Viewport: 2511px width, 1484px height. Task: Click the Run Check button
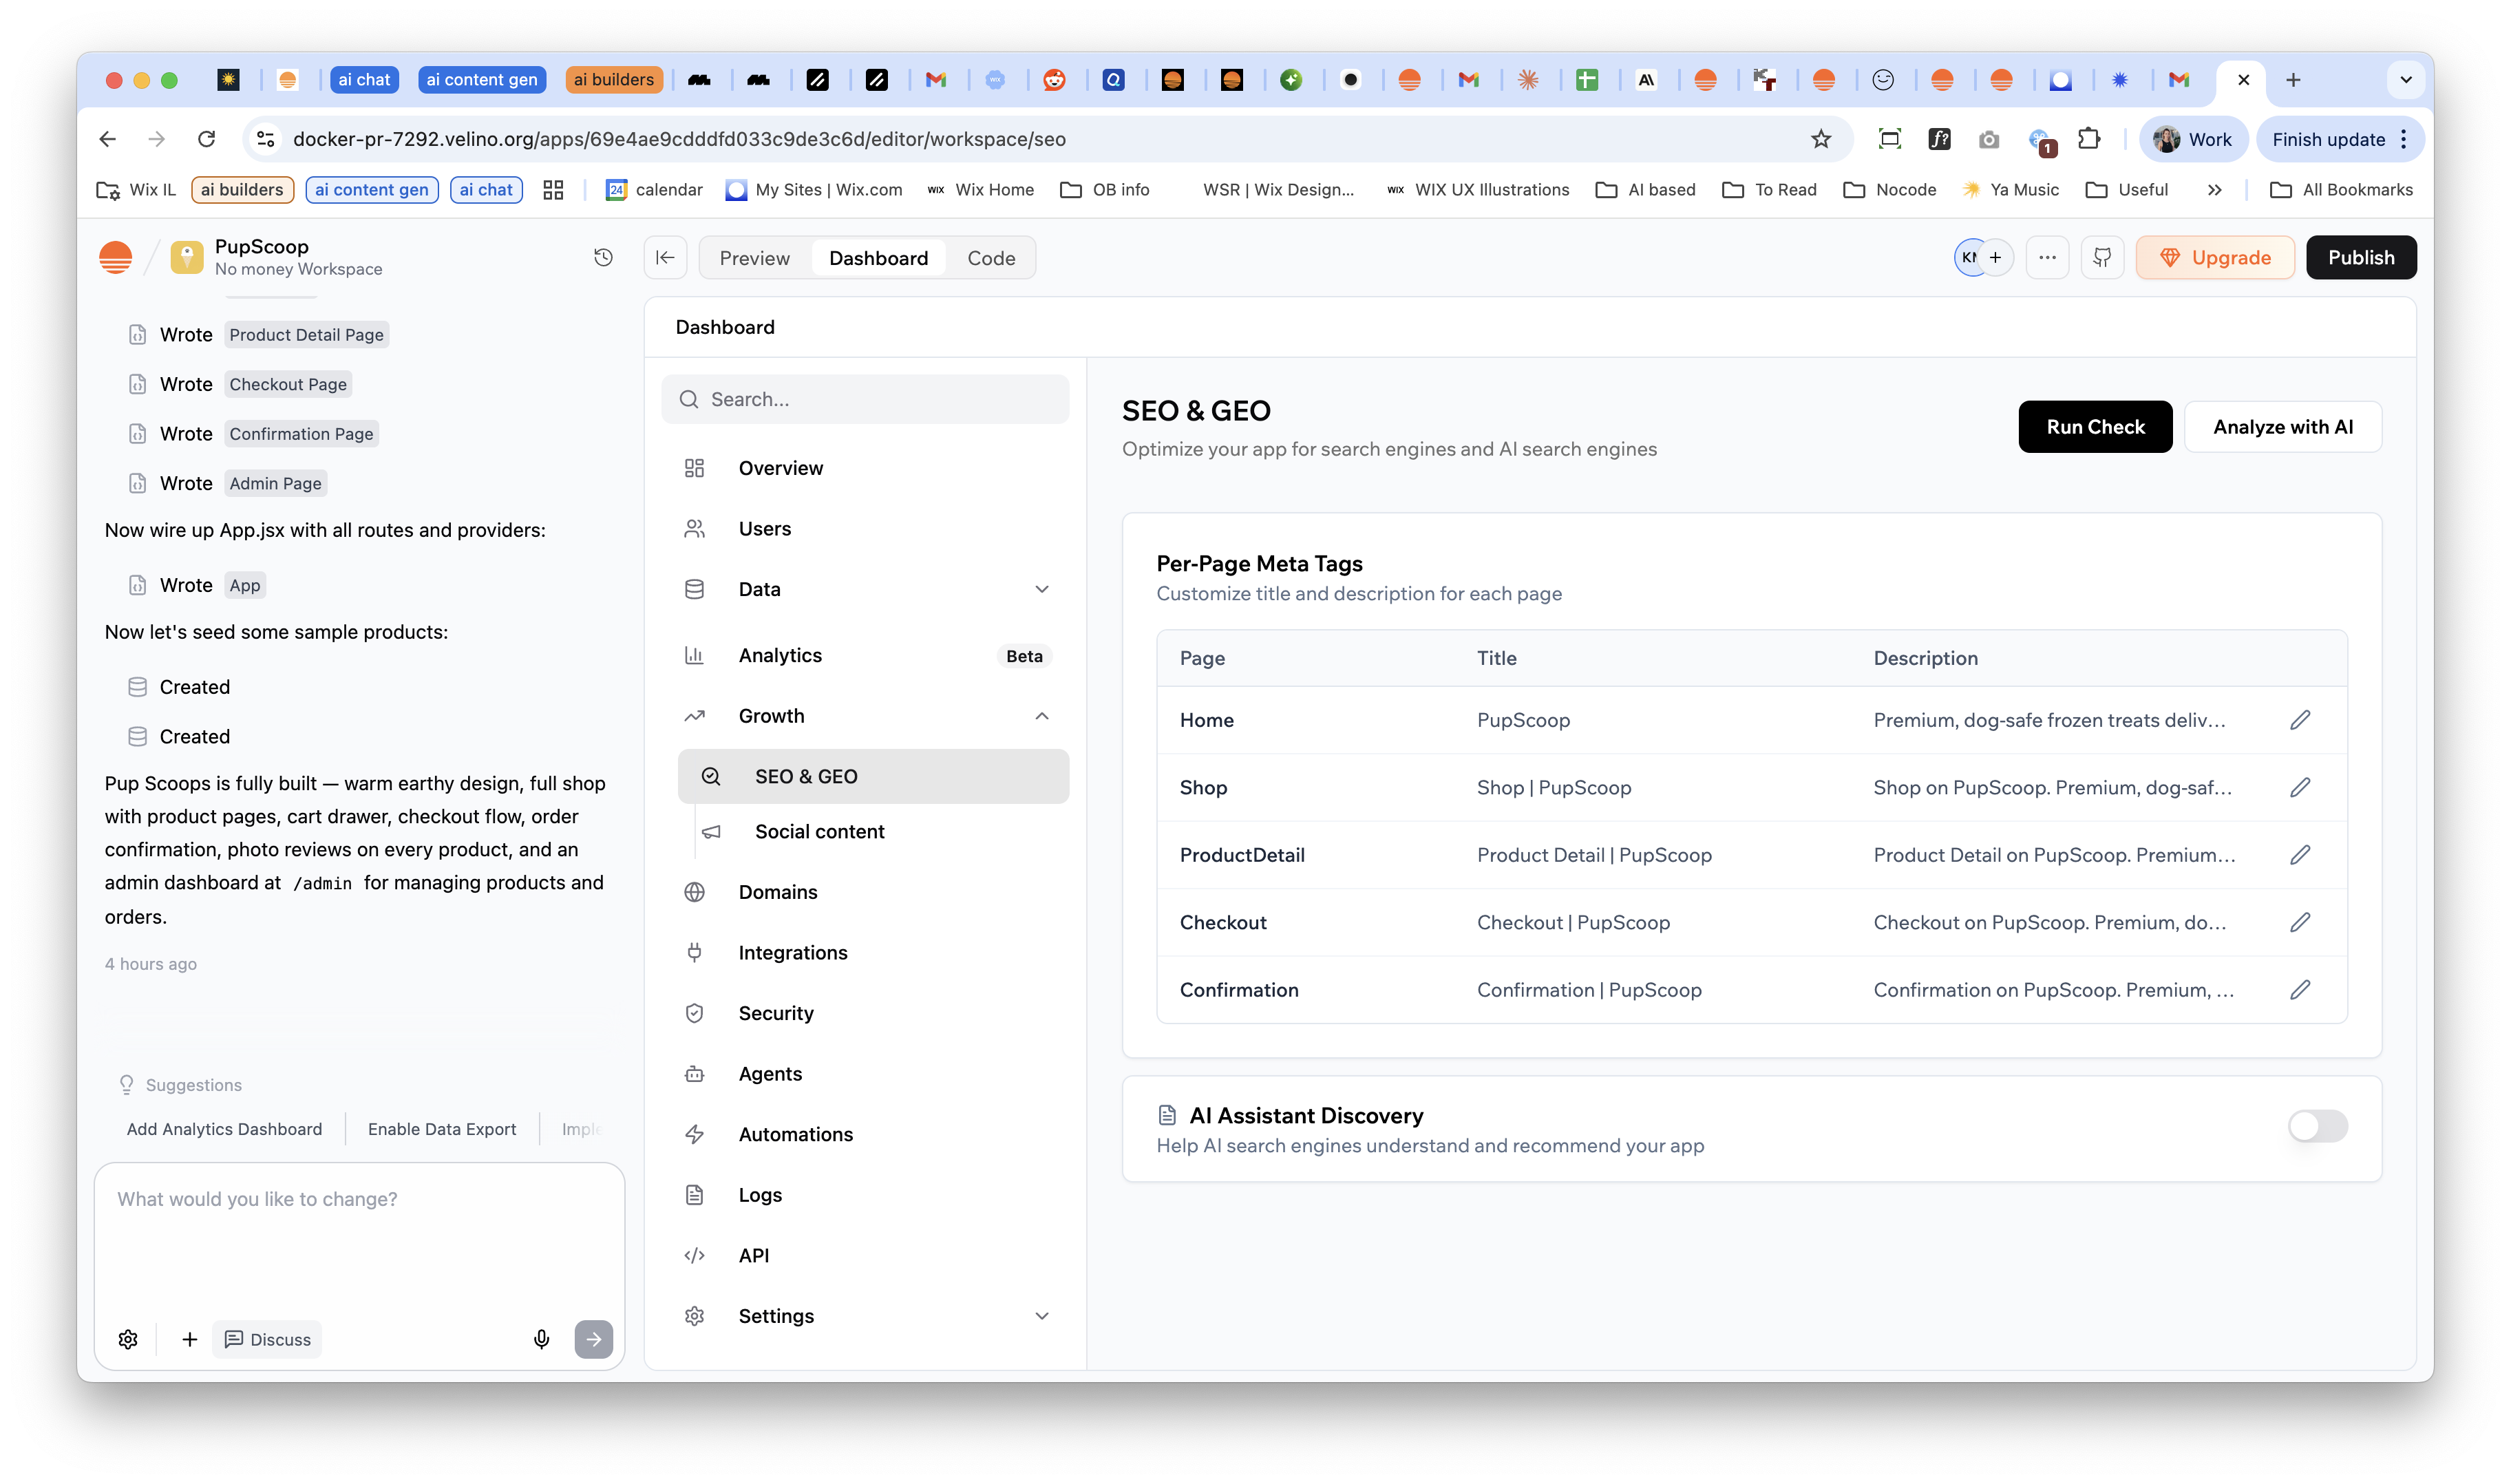(x=2095, y=427)
